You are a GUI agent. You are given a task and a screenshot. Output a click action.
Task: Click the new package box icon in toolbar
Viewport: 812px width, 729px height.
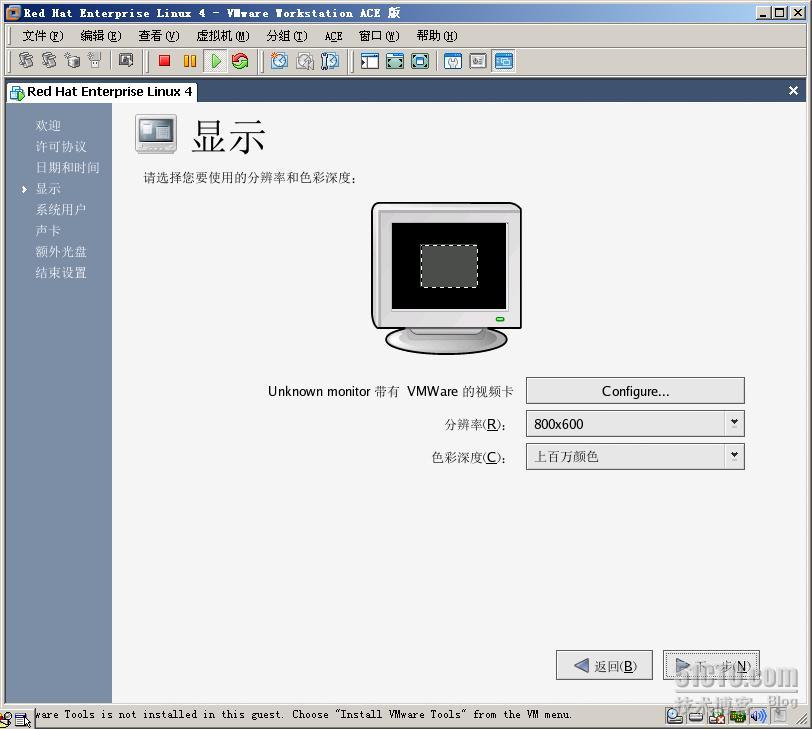coord(72,61)
